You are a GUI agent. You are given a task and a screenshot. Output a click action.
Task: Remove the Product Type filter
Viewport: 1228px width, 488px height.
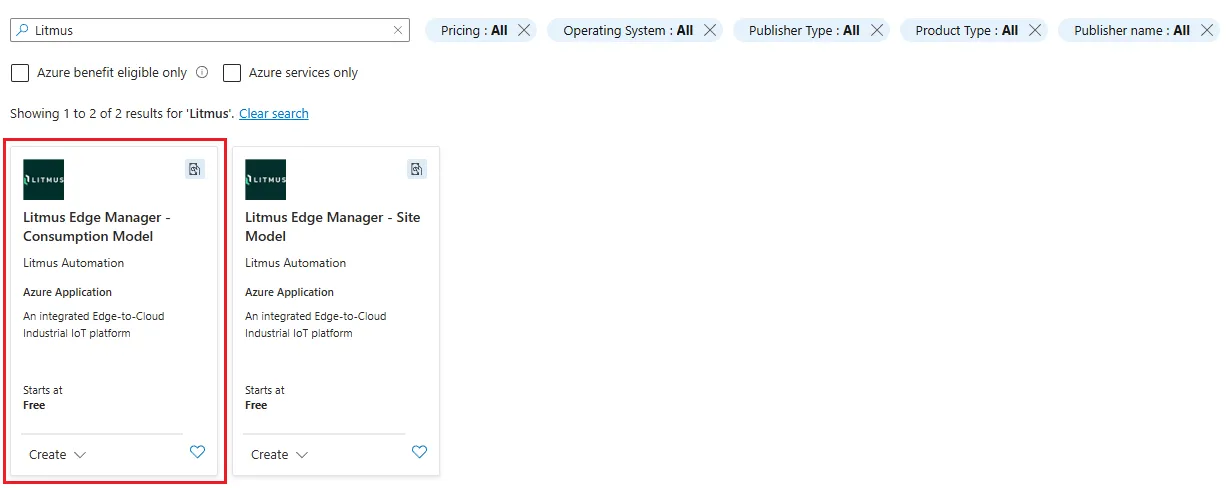(x=1035, y=30)
